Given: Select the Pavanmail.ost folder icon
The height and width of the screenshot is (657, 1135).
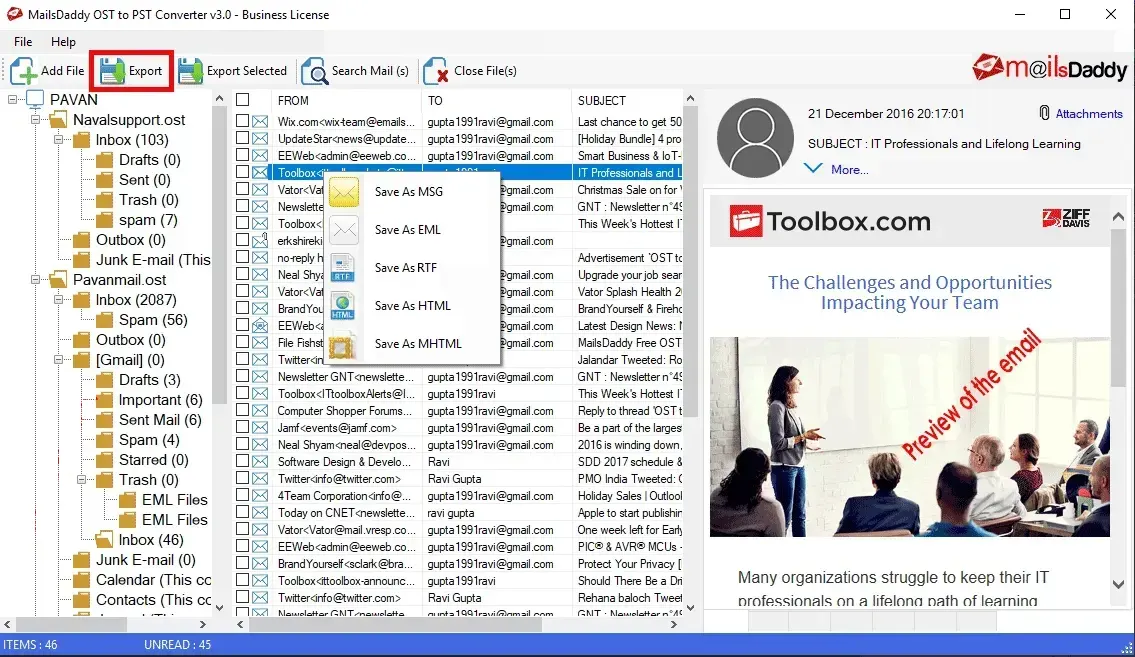Looking at the screenshot, I should 58,279.
